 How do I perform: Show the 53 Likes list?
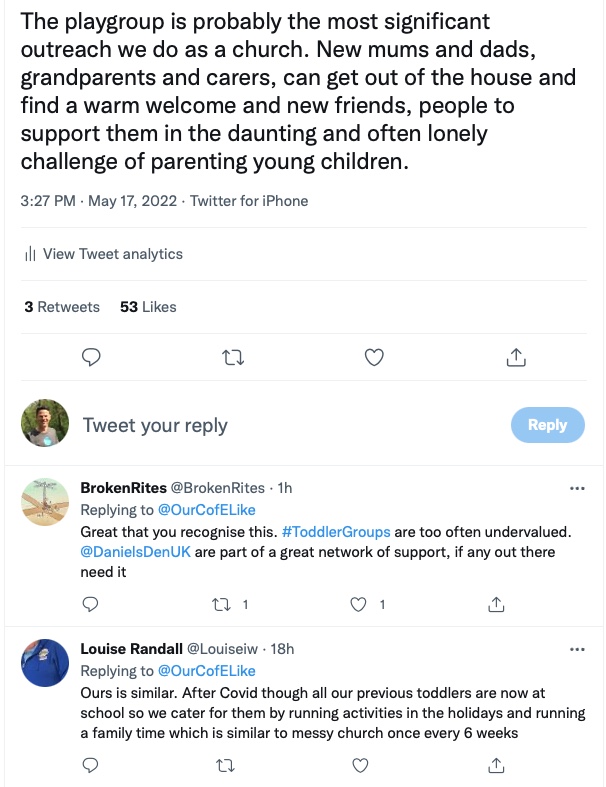tap(148, 307)
